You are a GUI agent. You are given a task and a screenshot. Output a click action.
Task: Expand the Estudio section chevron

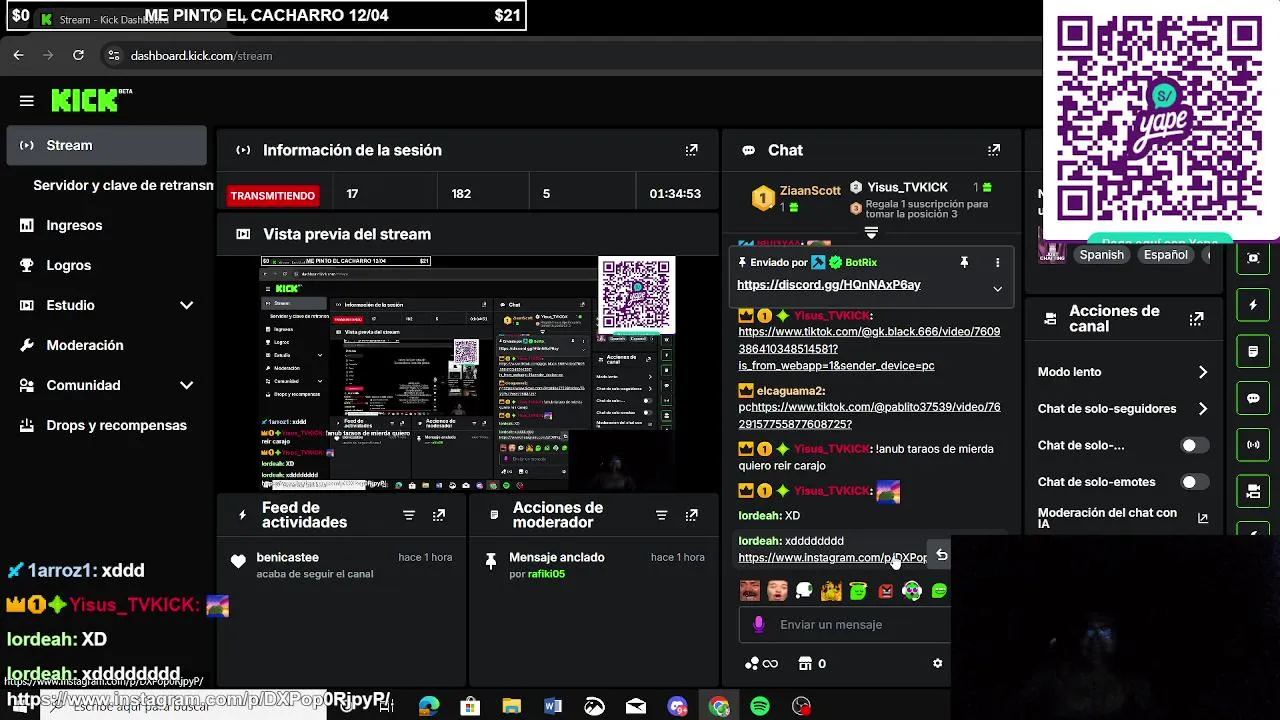point(186,305)
